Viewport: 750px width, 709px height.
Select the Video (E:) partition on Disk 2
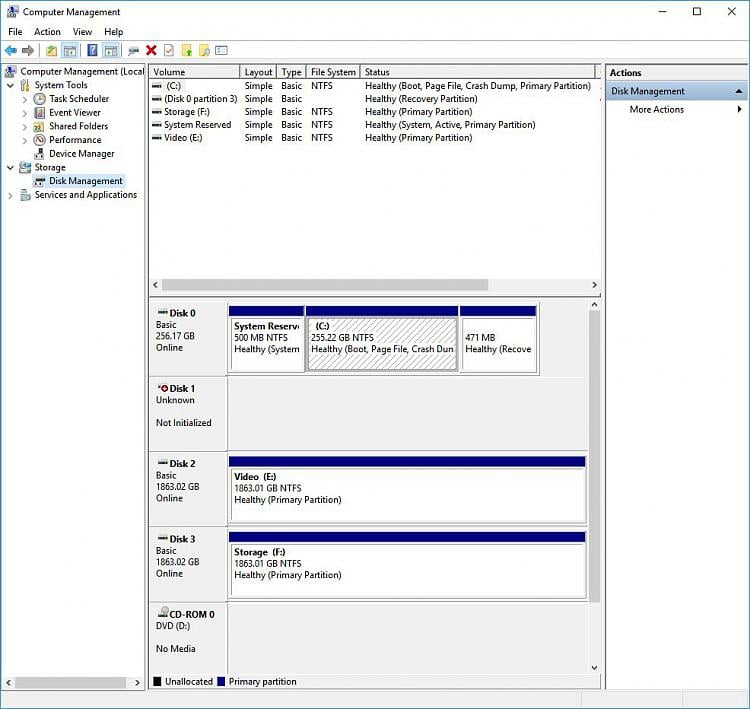407,489
